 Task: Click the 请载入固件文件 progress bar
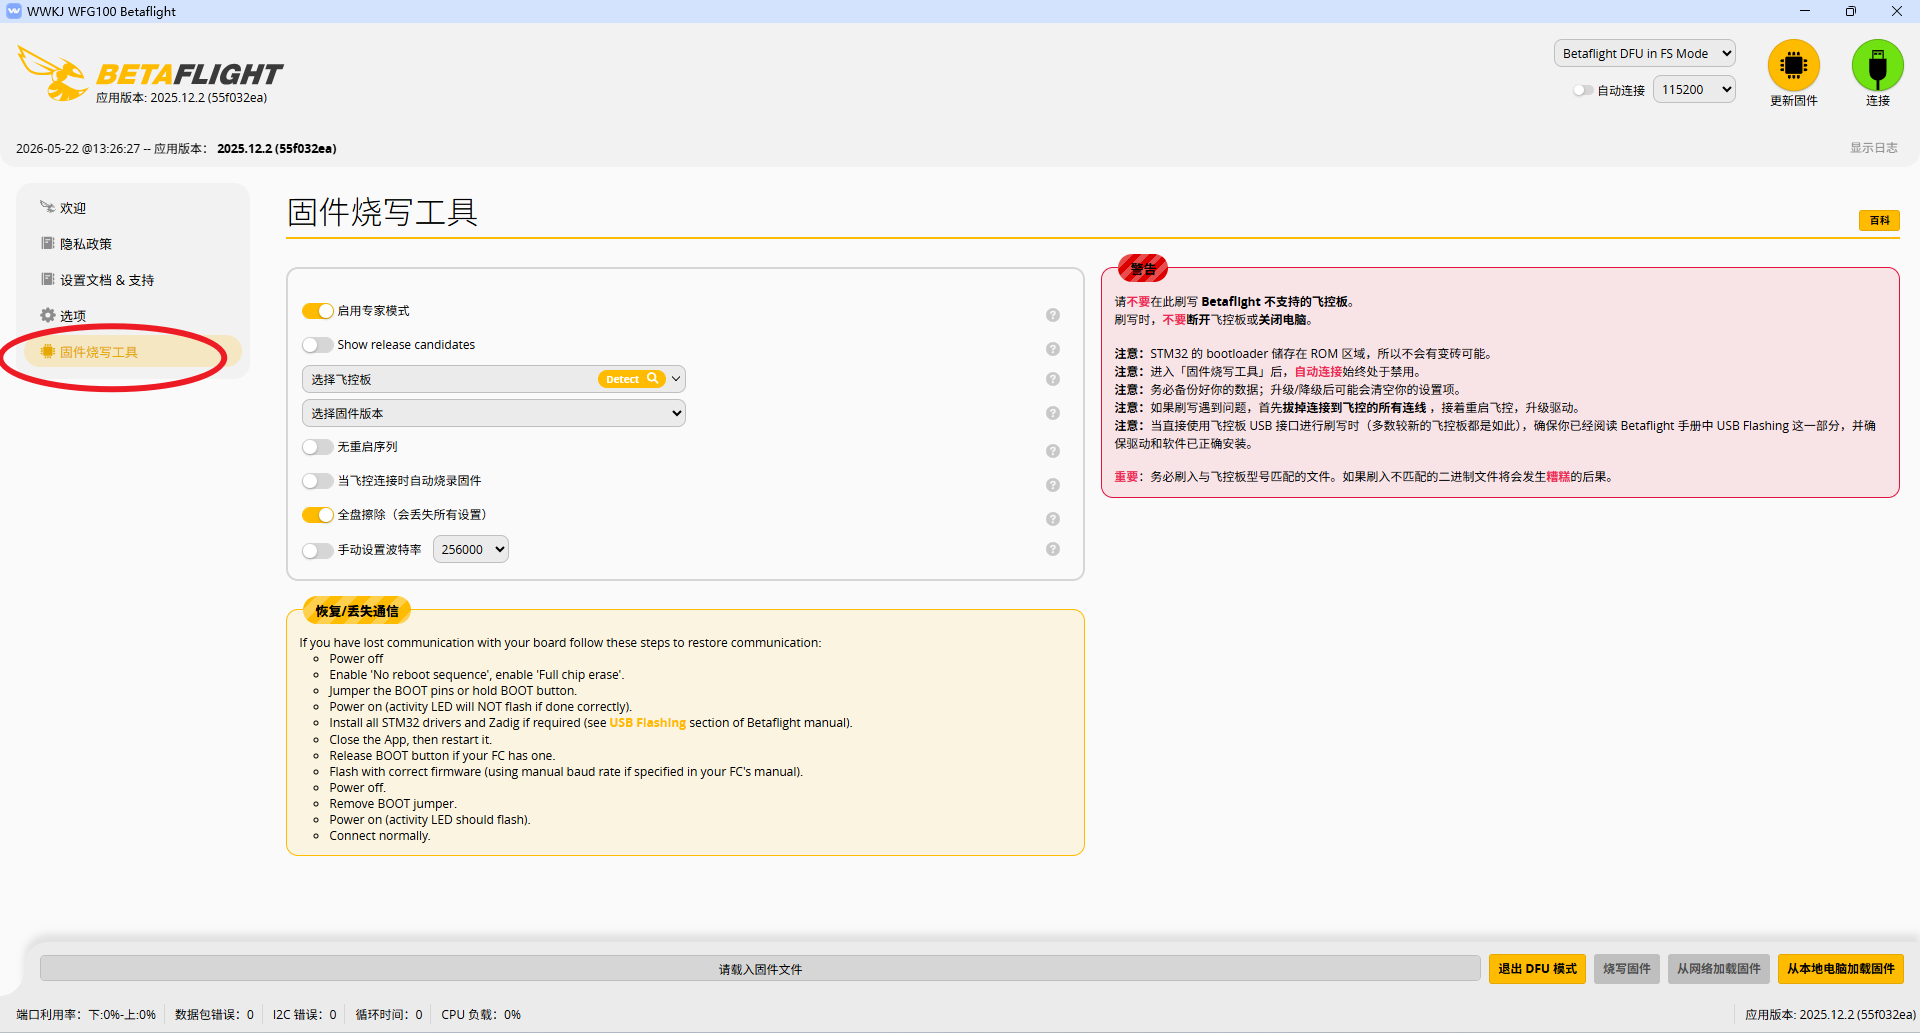coord(760,969)
